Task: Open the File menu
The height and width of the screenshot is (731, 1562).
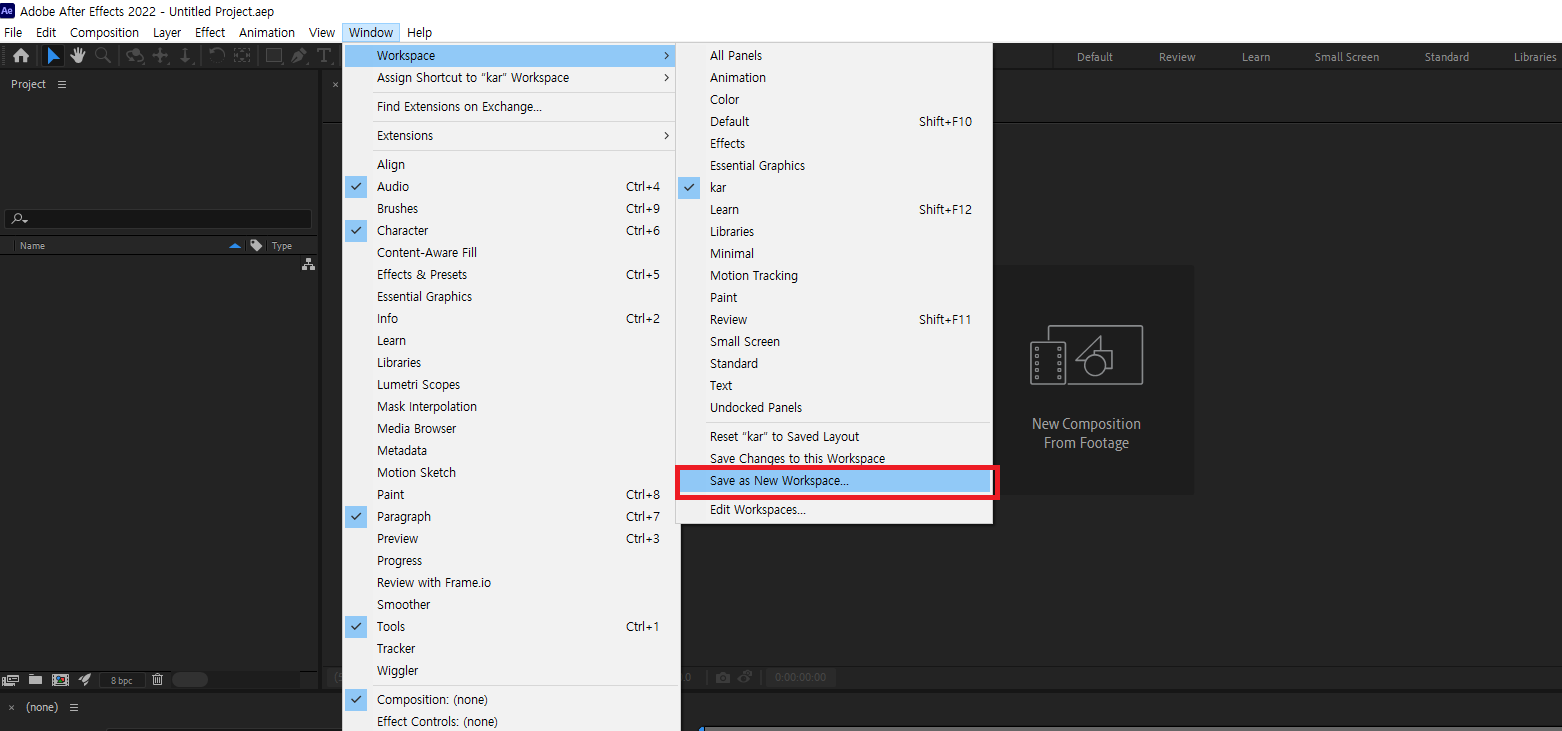Action: [x=13, y=32]
